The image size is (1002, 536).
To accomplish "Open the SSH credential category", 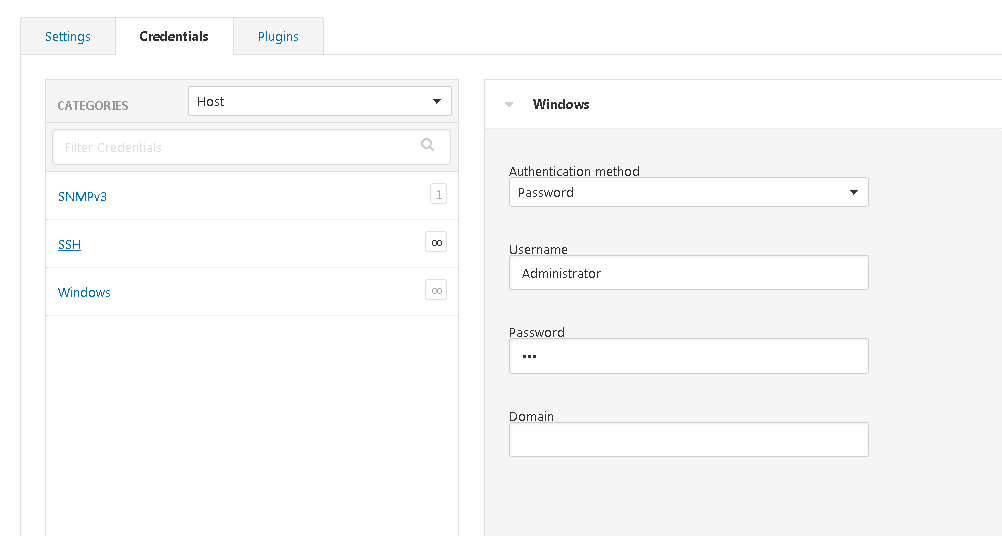I will coord(69,244).
